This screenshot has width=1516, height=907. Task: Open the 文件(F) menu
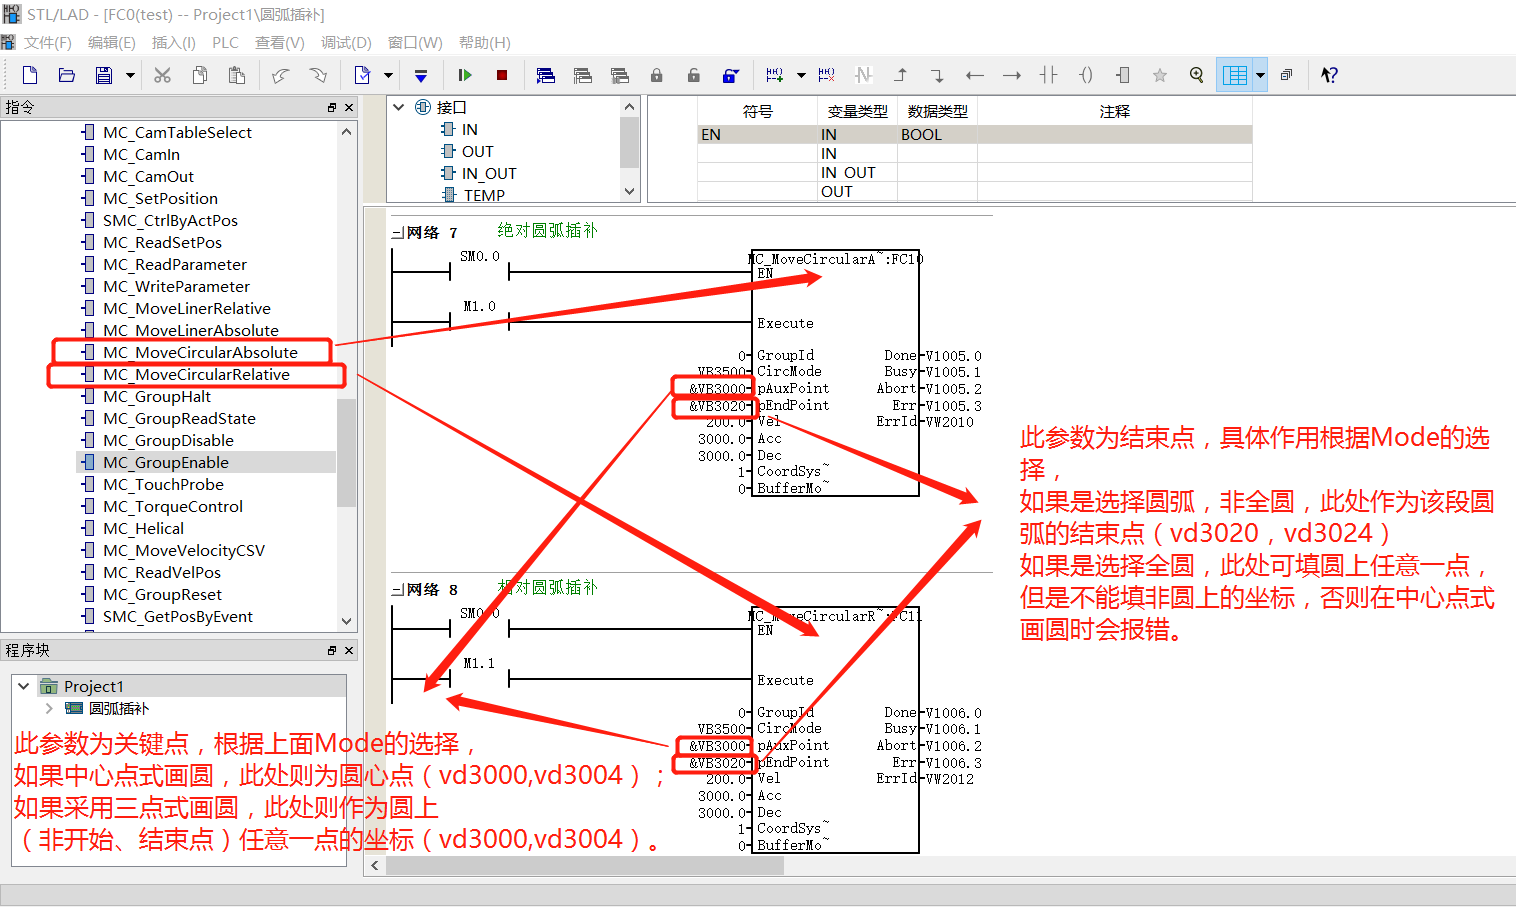(x=48, y=43)
